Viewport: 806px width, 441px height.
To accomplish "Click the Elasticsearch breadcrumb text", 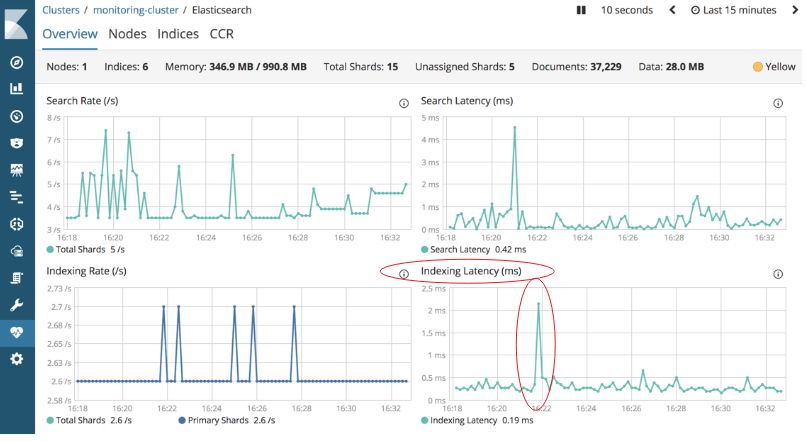I will (x=222, y=10).
